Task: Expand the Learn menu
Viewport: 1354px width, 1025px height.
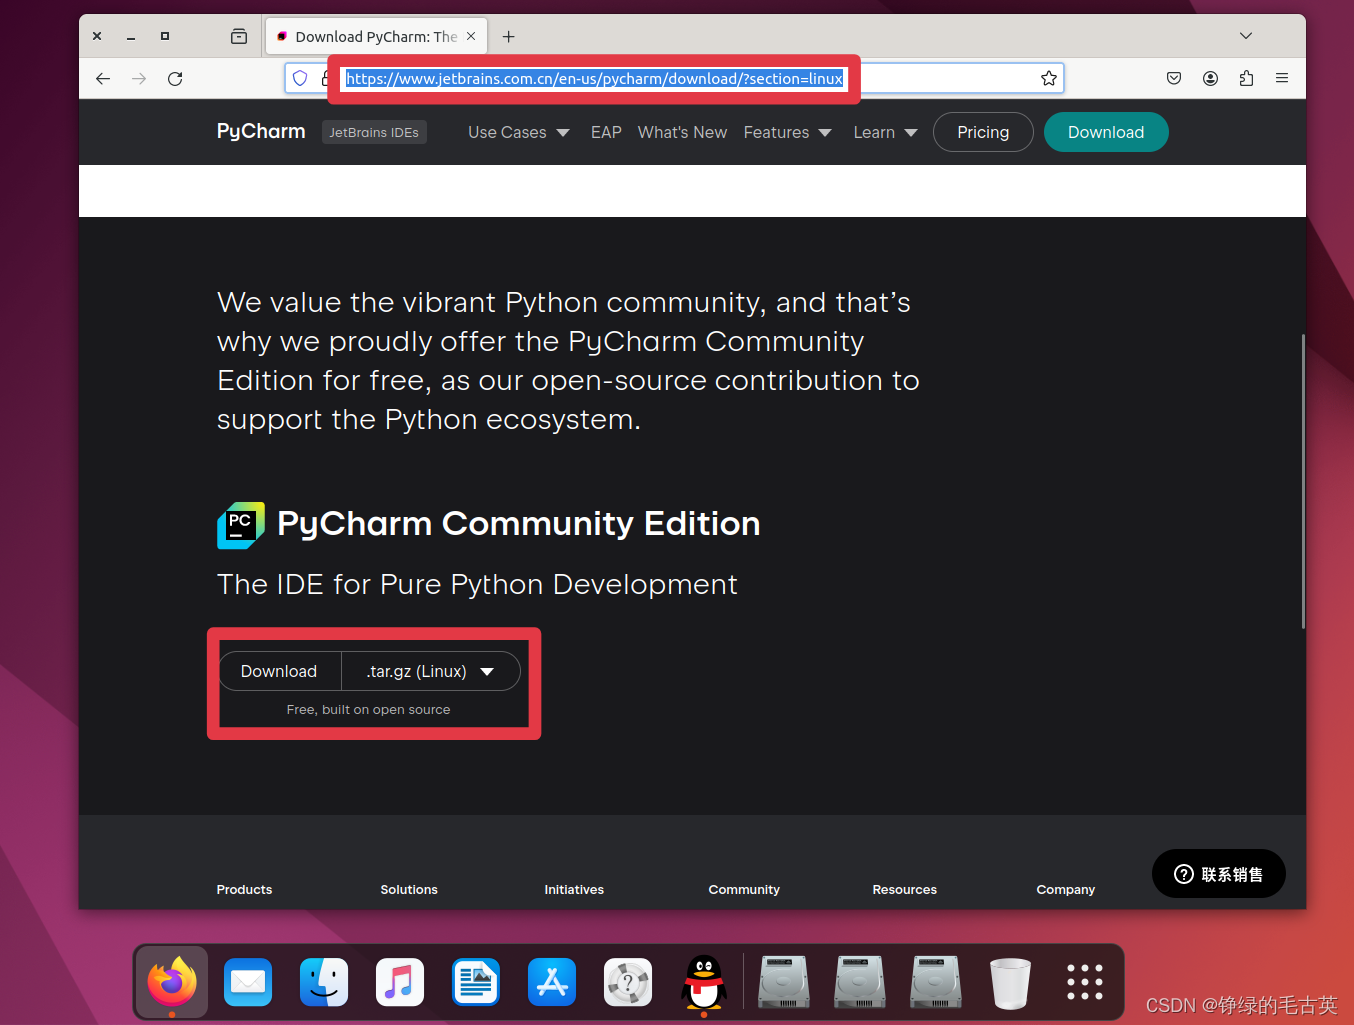Action: click(885, 132)
